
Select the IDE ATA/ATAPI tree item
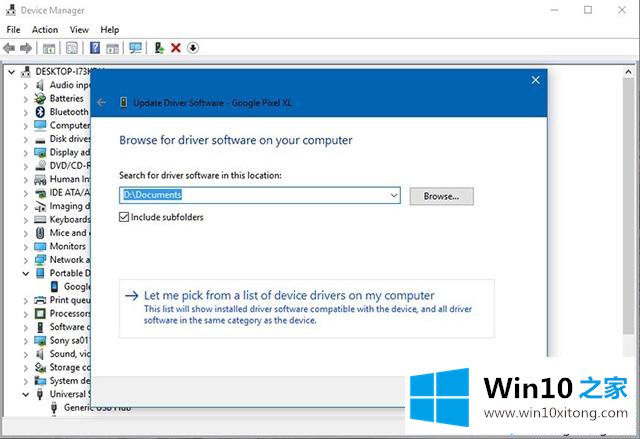pos(70,193)
